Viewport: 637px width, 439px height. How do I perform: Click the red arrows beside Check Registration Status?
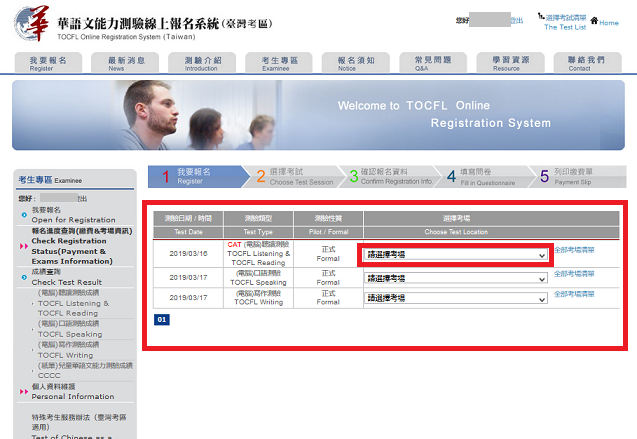coord(22,241)
